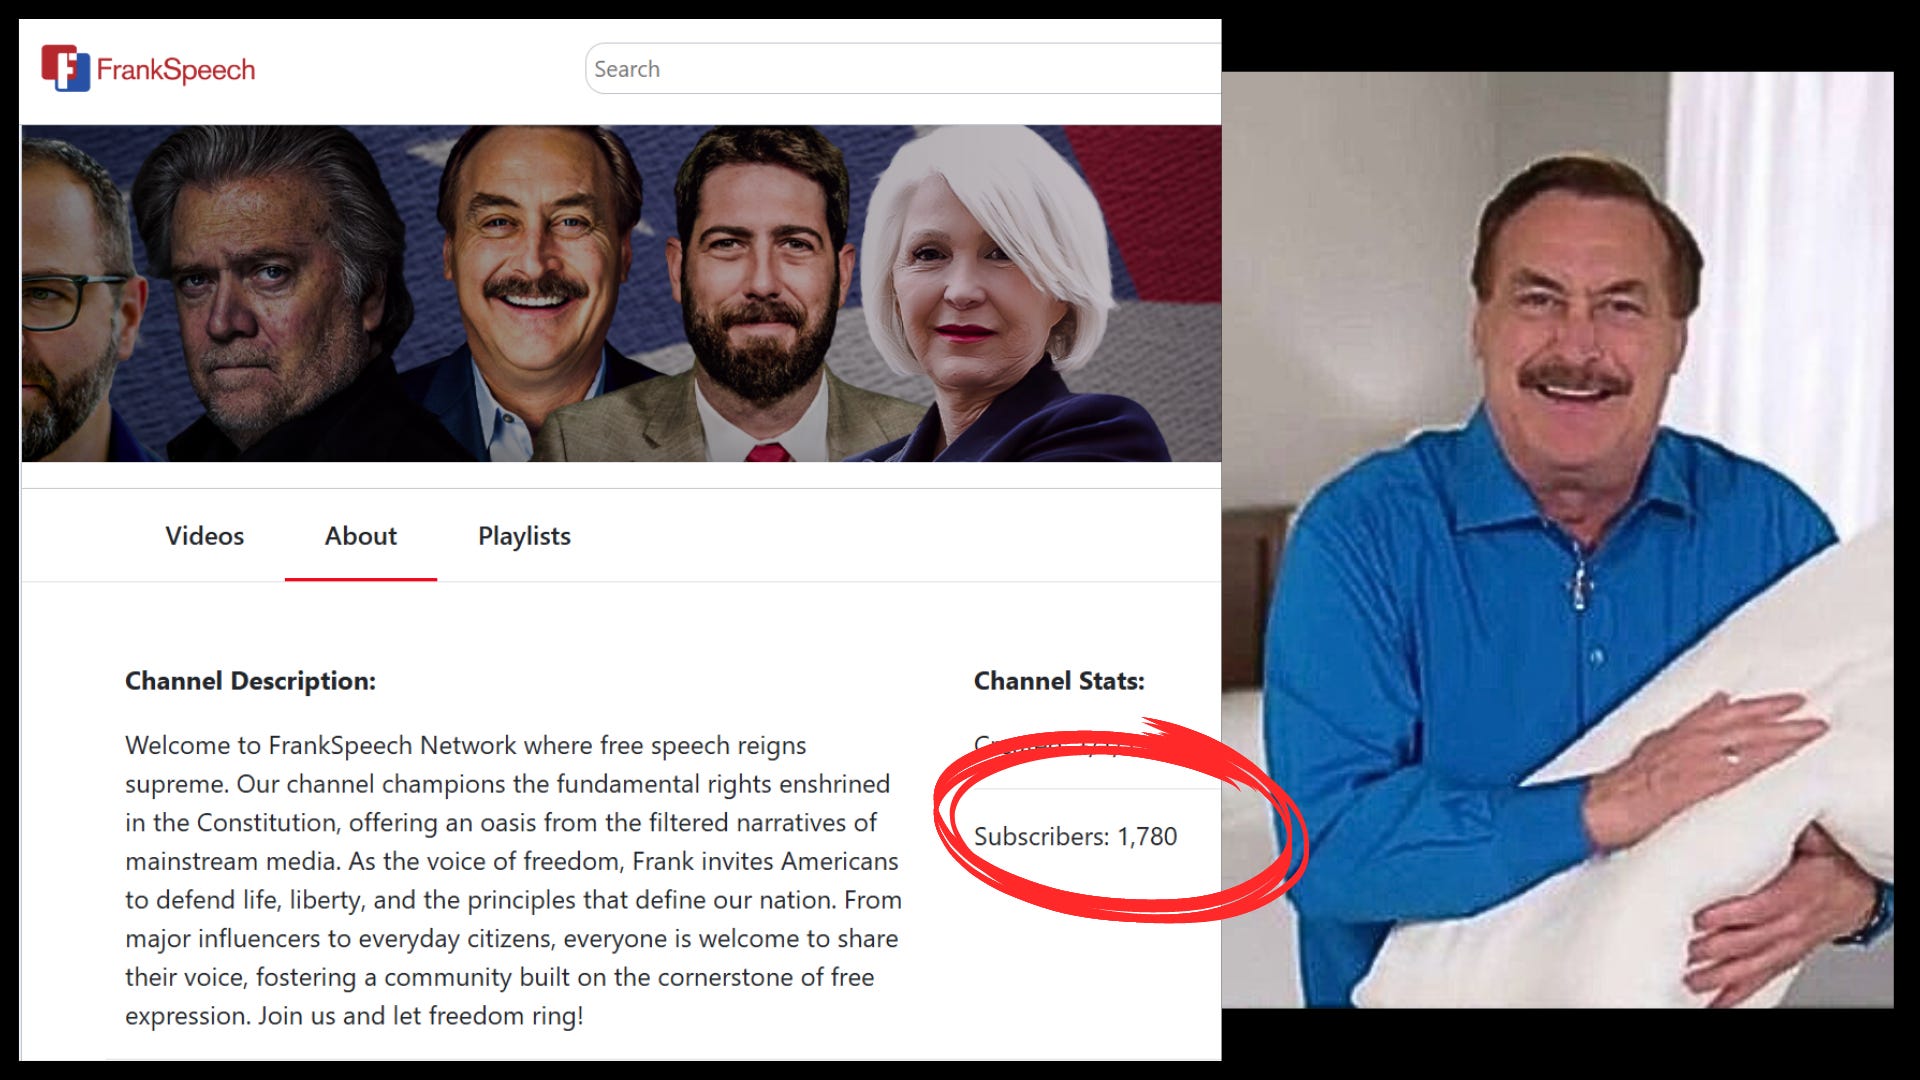Select the About tab
Screen dimensions: 1920x1080
point(361,536)
